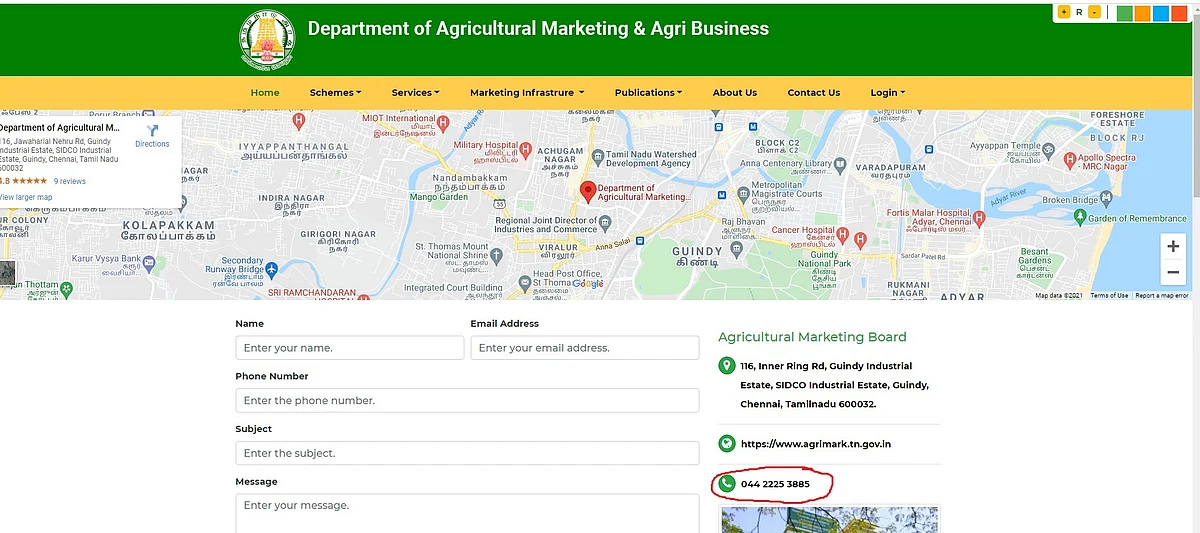Expand the Marketing Infrastrure dropdown menu
1200x533 pixels.
tap(526, 92)
